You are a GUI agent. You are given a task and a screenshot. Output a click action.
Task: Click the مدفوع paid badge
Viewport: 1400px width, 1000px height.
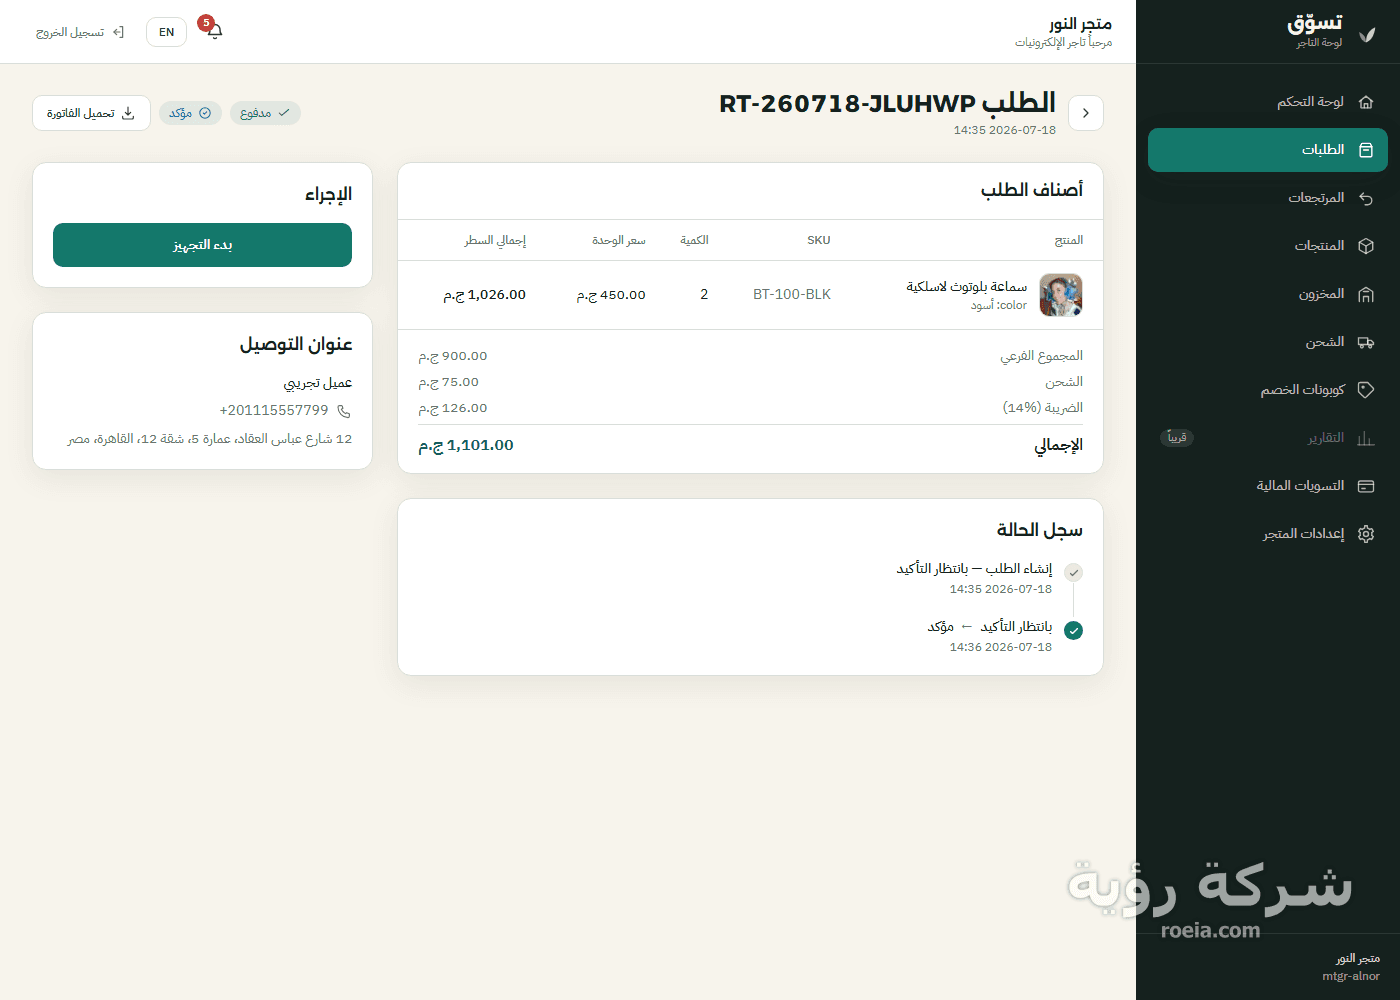tap(265, 113)
